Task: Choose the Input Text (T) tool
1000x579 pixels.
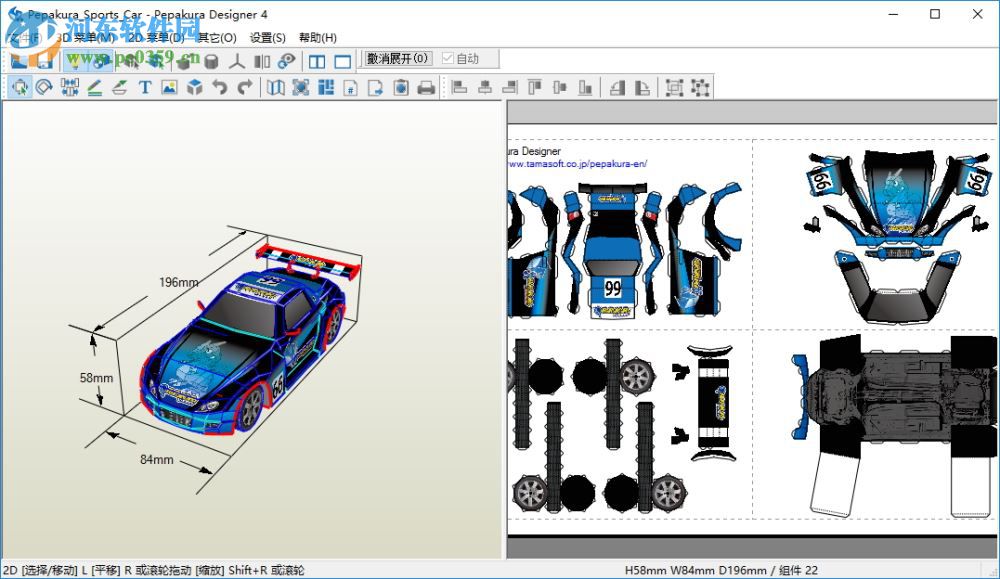Action: click(144, 88)
